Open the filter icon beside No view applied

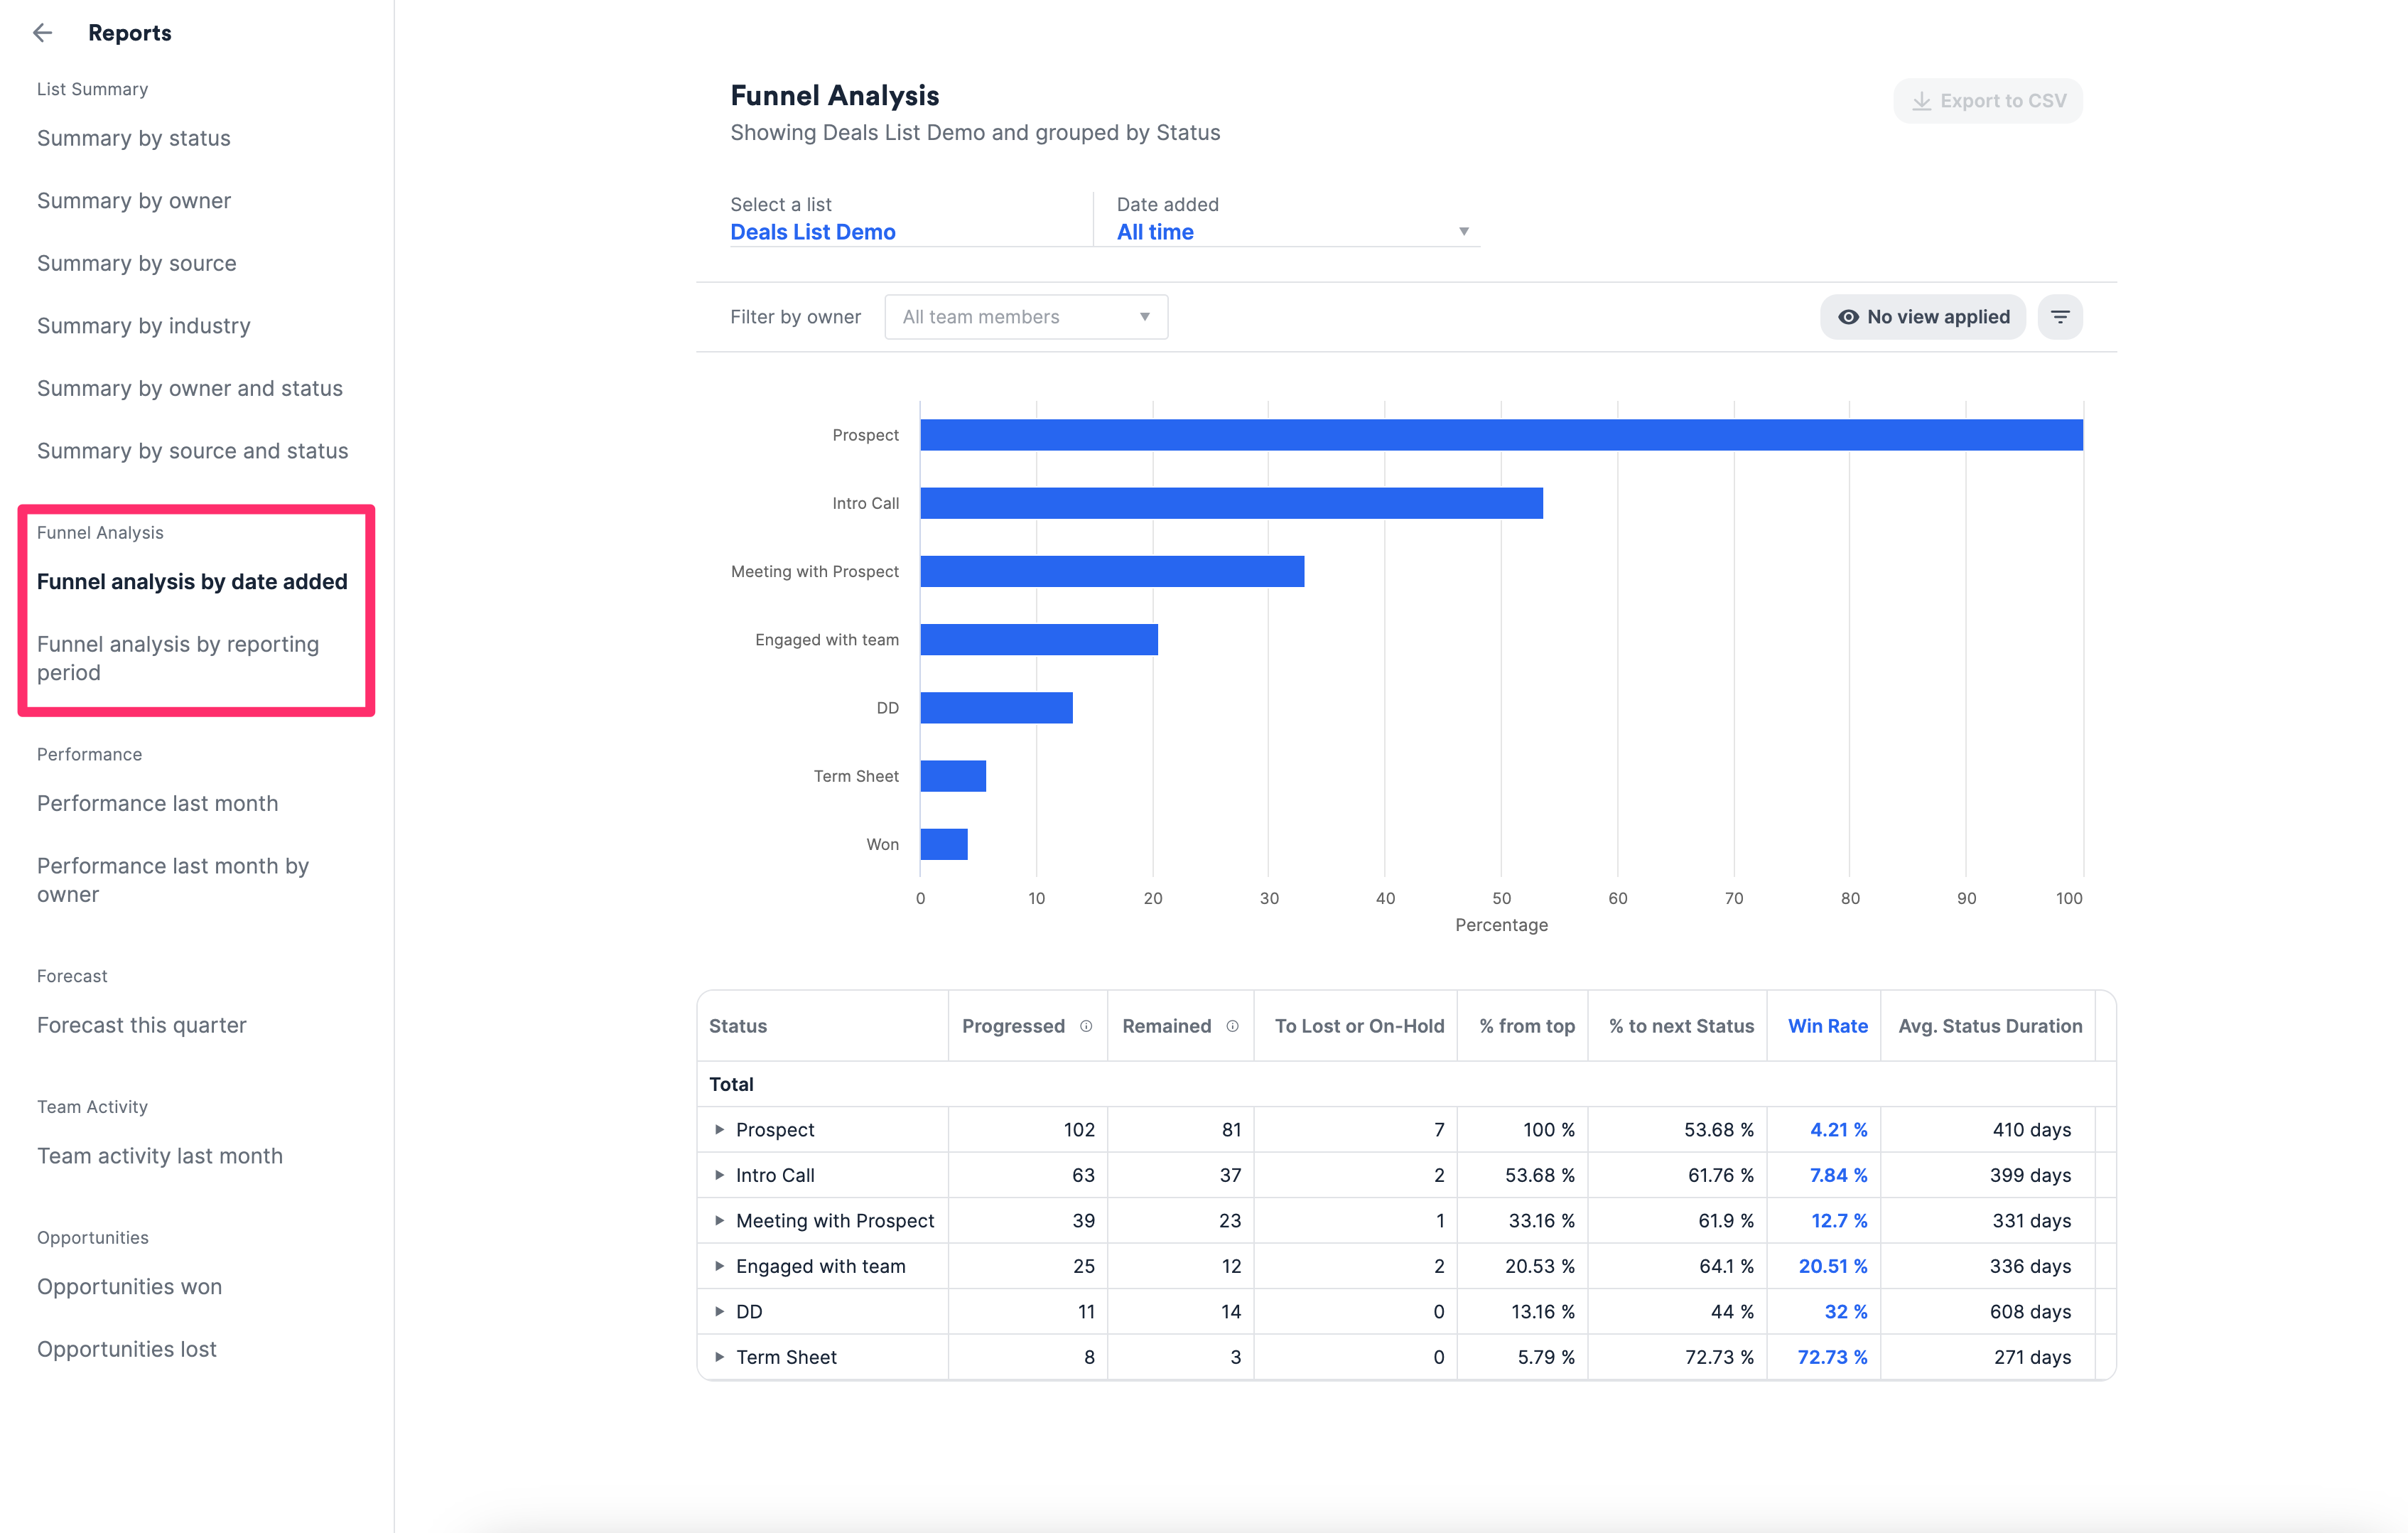coord(2060,317)
